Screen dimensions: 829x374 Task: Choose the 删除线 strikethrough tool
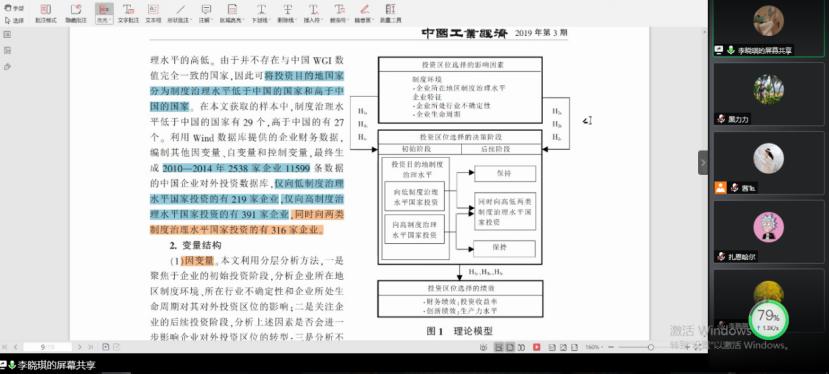click(x=287, y=14)
